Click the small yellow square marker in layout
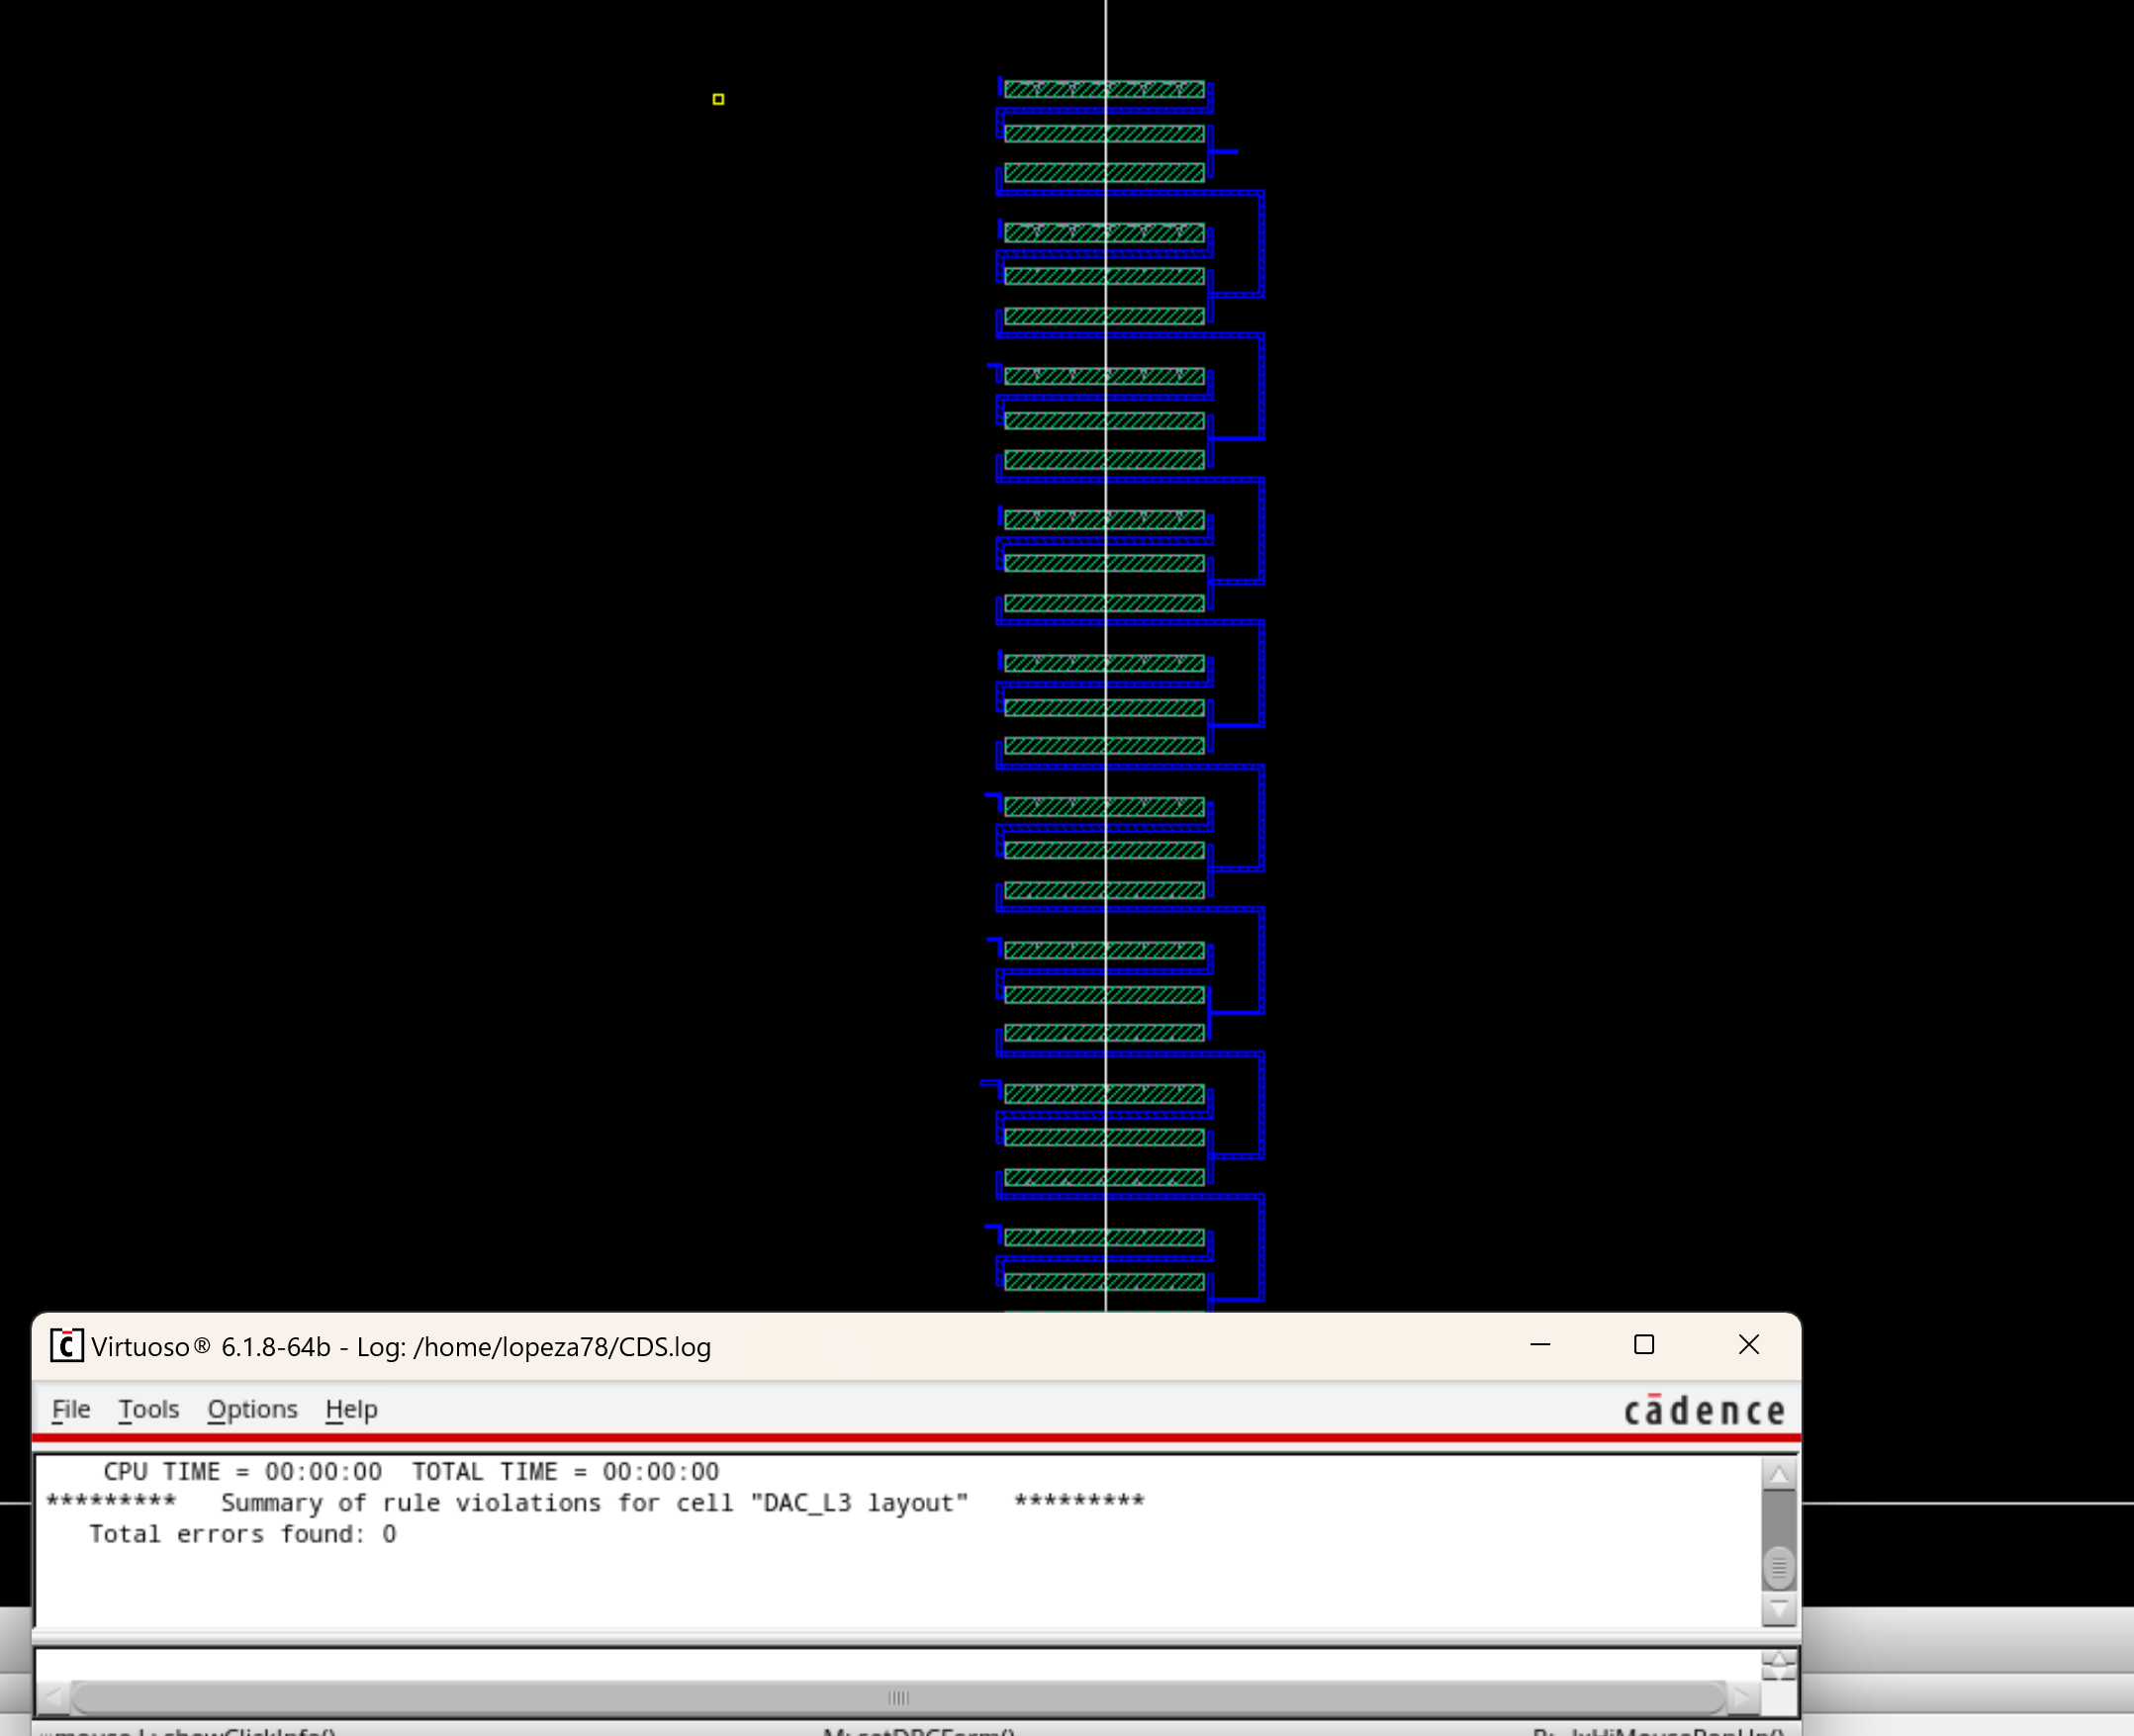2134x1736 pixels. pos(718,99)
